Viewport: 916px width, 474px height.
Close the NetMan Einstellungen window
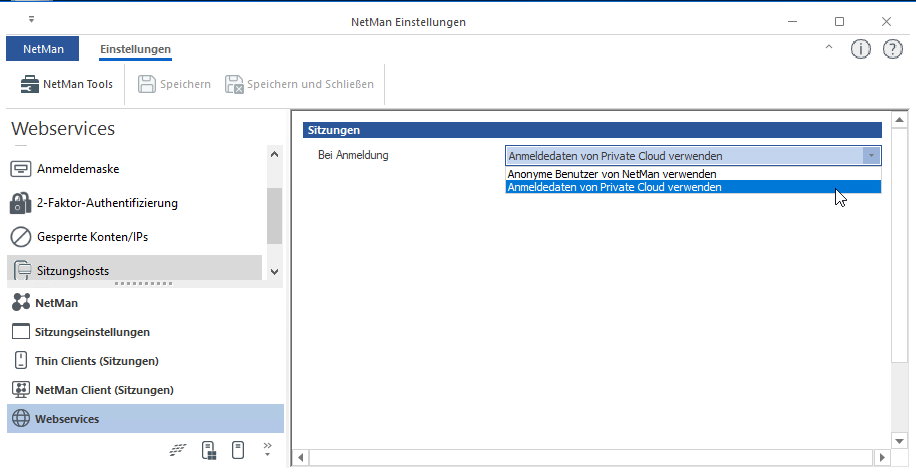(x=886, y=22)
